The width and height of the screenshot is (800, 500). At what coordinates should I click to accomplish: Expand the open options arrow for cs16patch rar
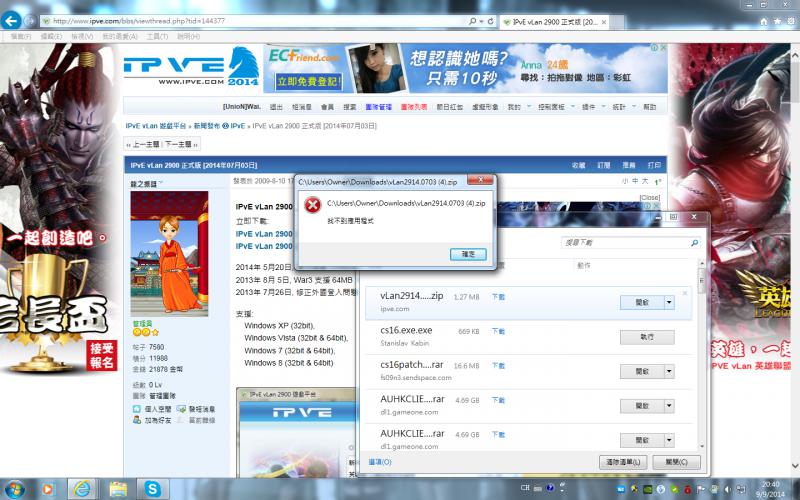click(669, 371)
